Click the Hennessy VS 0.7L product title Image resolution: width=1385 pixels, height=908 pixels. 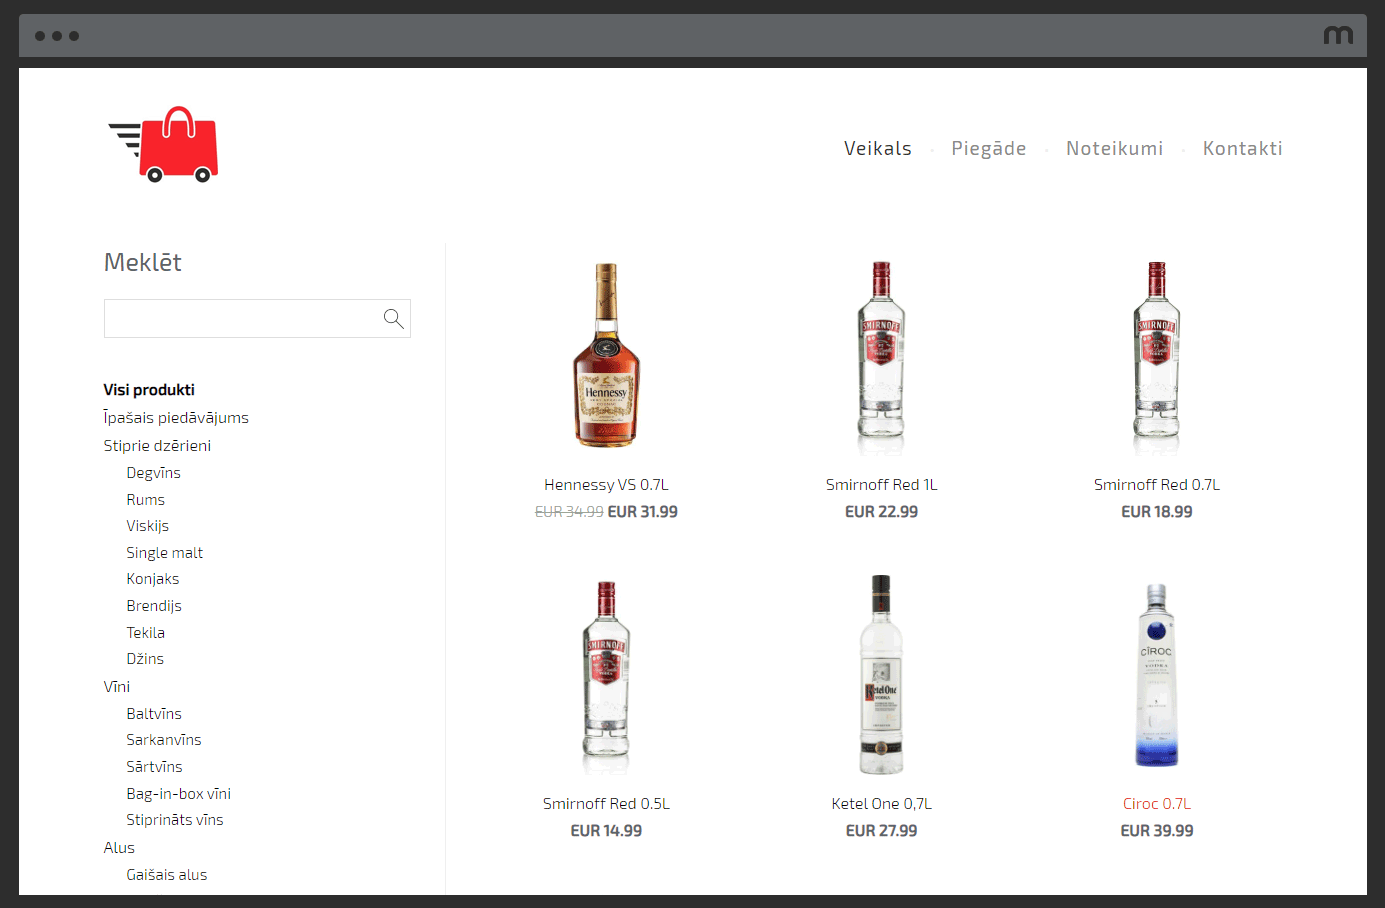pos(606,485)
